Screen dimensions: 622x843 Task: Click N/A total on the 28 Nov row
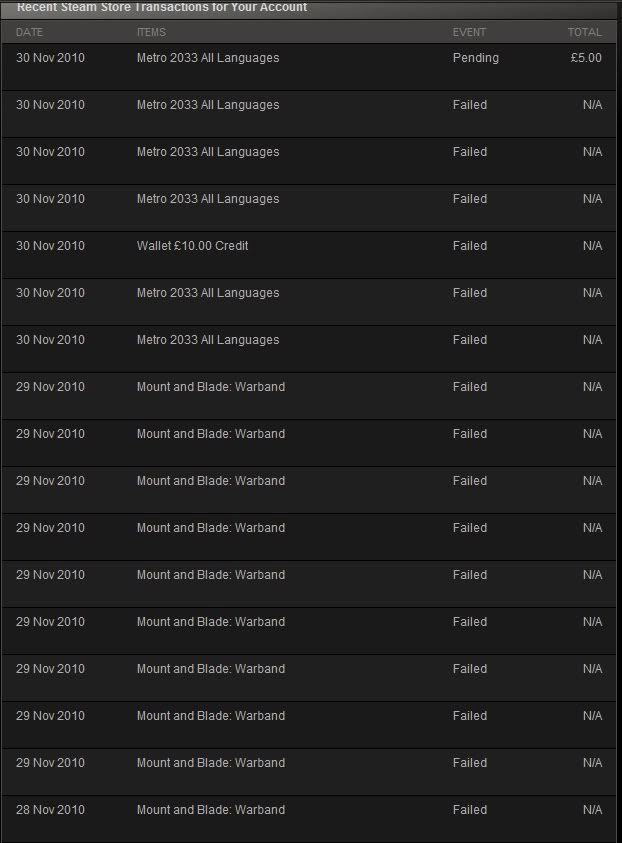592,810
